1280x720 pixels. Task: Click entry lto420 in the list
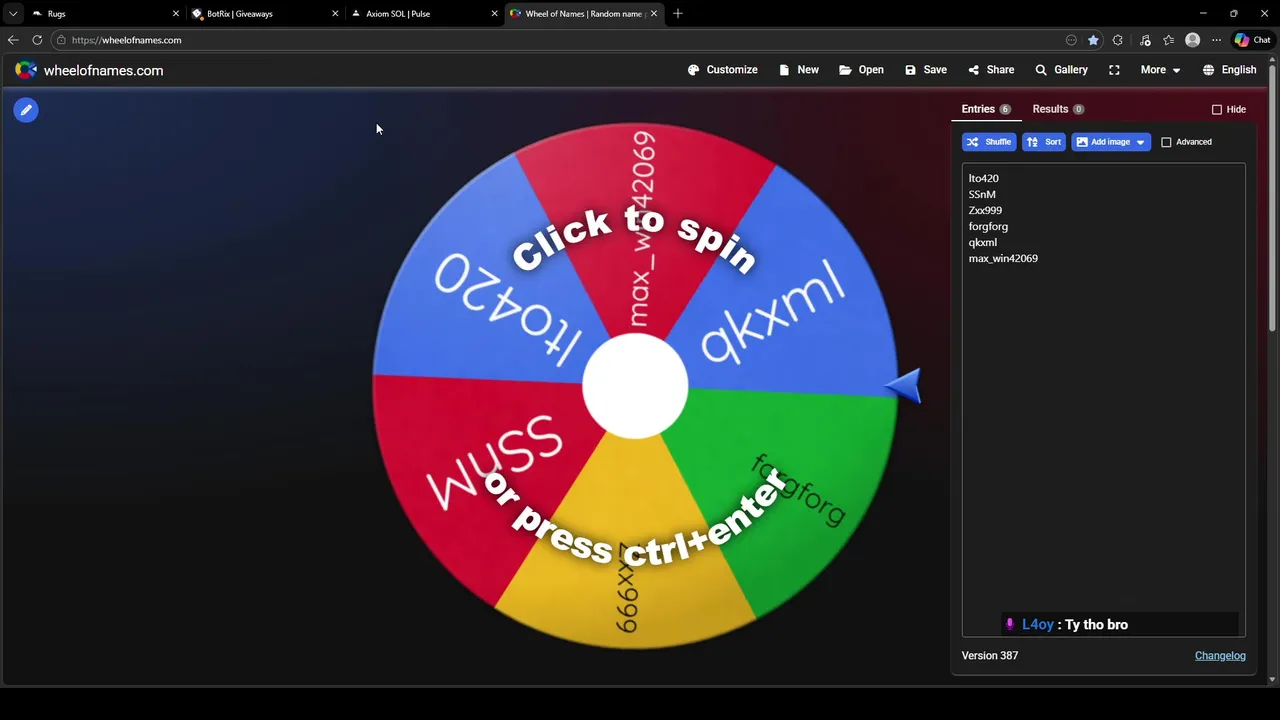983,178
